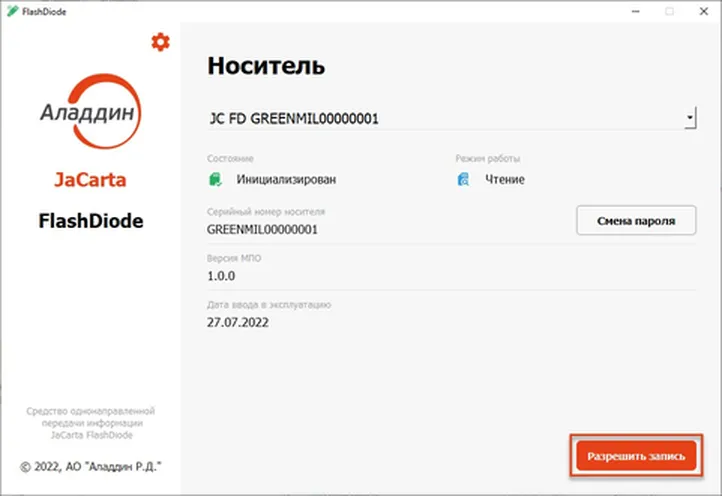Click the FlashDiode label in sidebar

pos(91,221)
